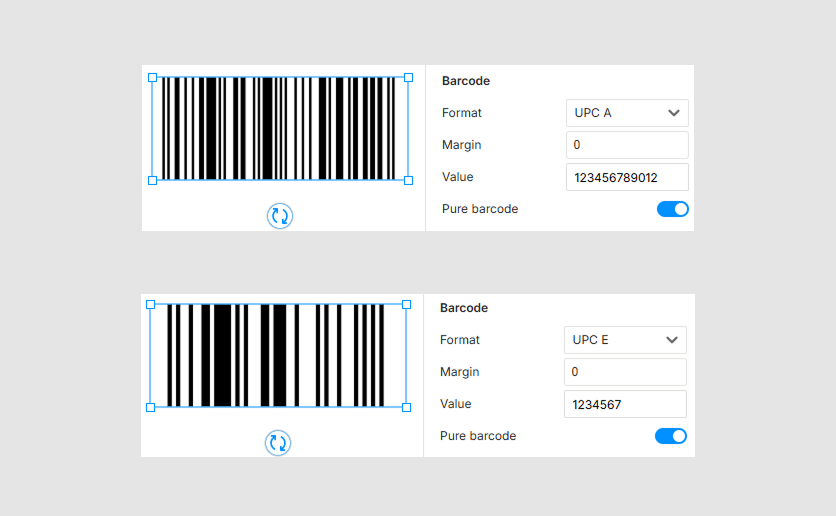Click the Value field containing 1234567
The height and width of the screenshot is (516, 836).
(625, 404)
